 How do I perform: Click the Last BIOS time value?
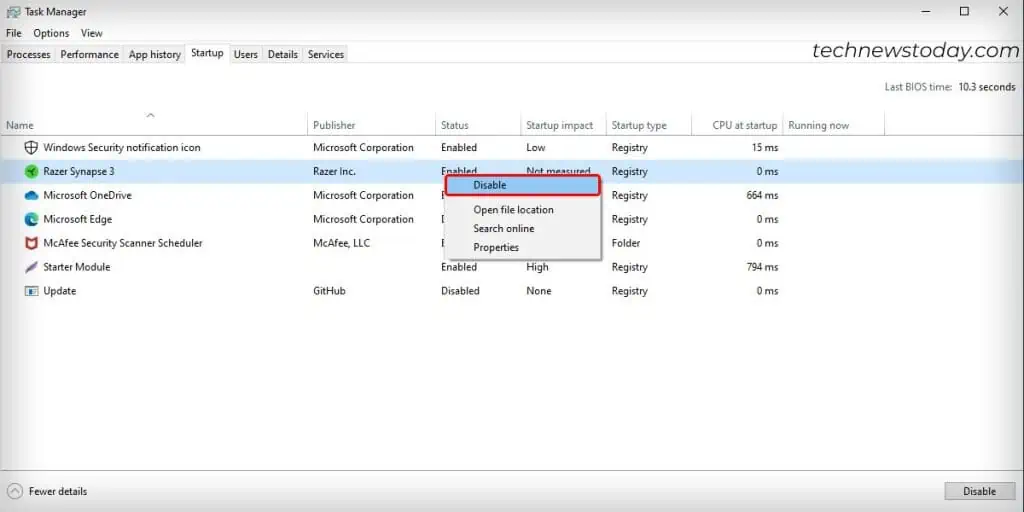[x=987, y=87]
